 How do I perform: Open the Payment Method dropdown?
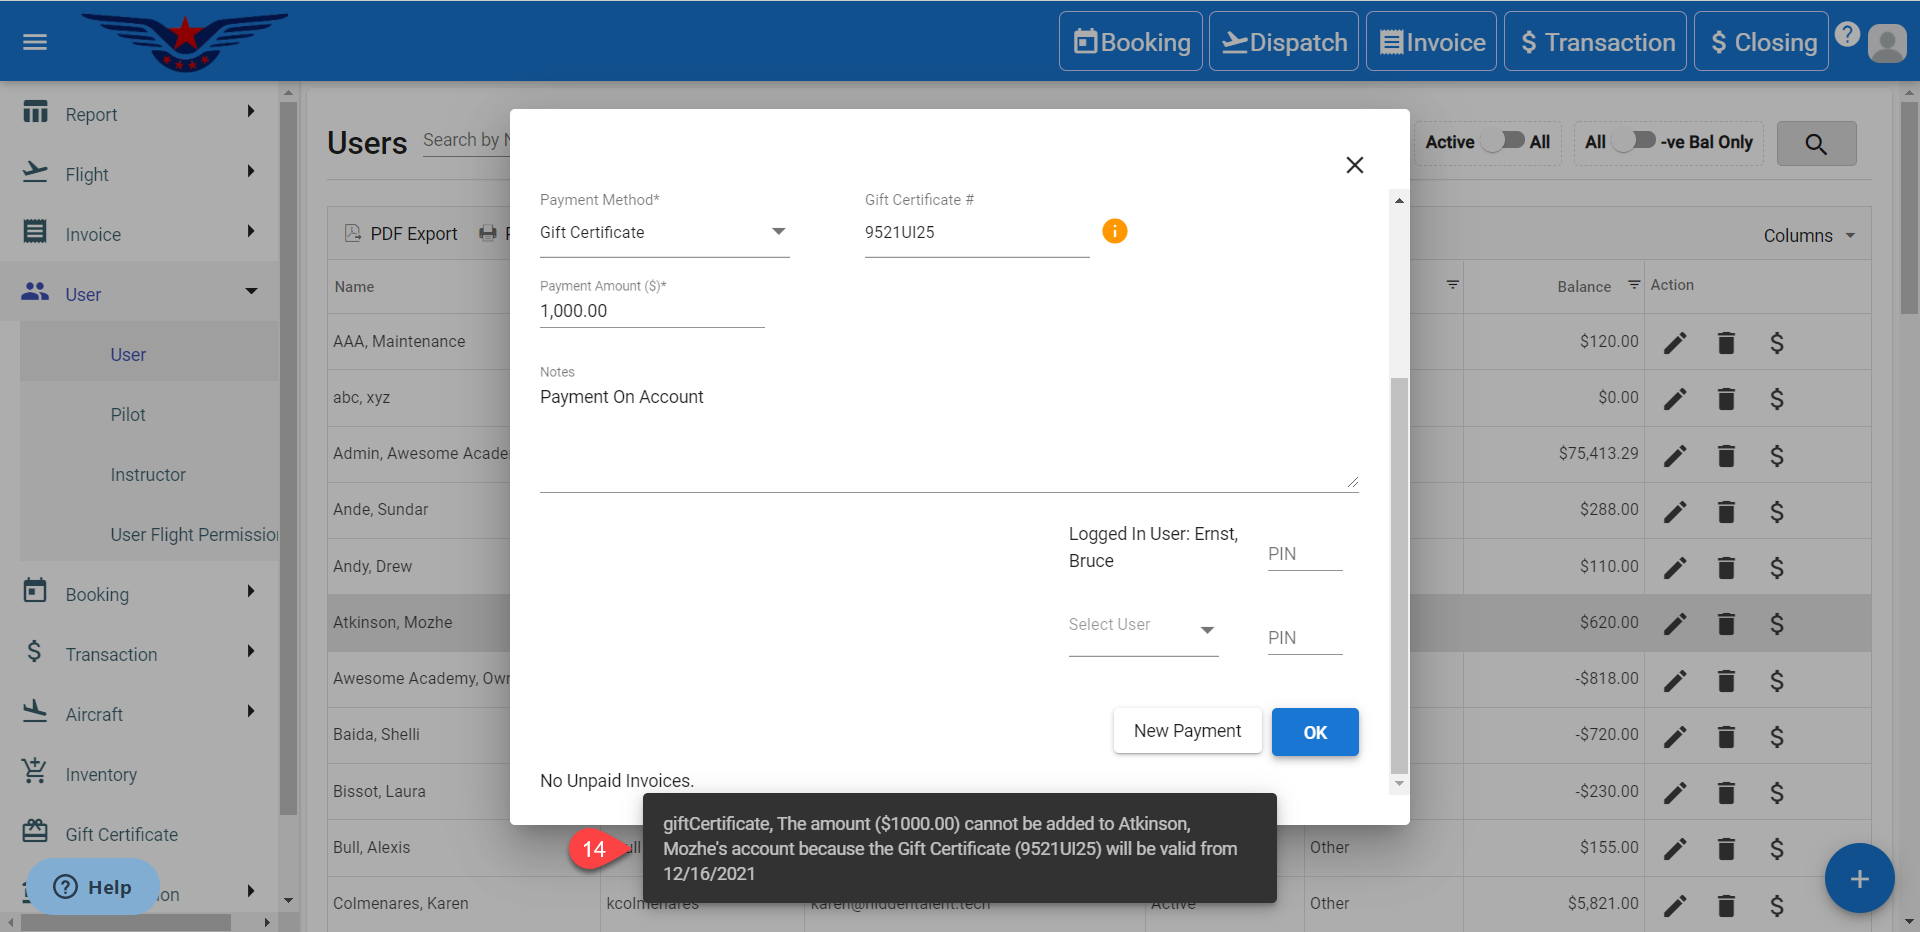tap(664, 233)
